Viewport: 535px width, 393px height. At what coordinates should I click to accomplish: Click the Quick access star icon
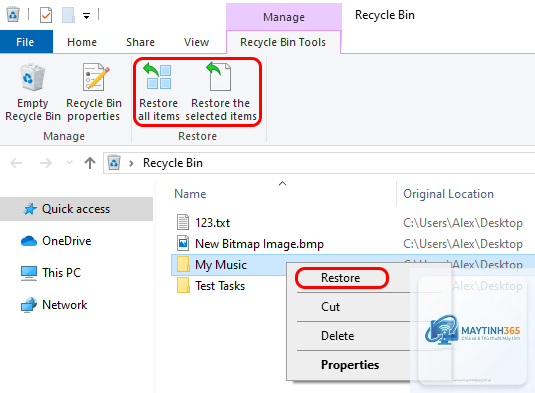click(30, 209)
